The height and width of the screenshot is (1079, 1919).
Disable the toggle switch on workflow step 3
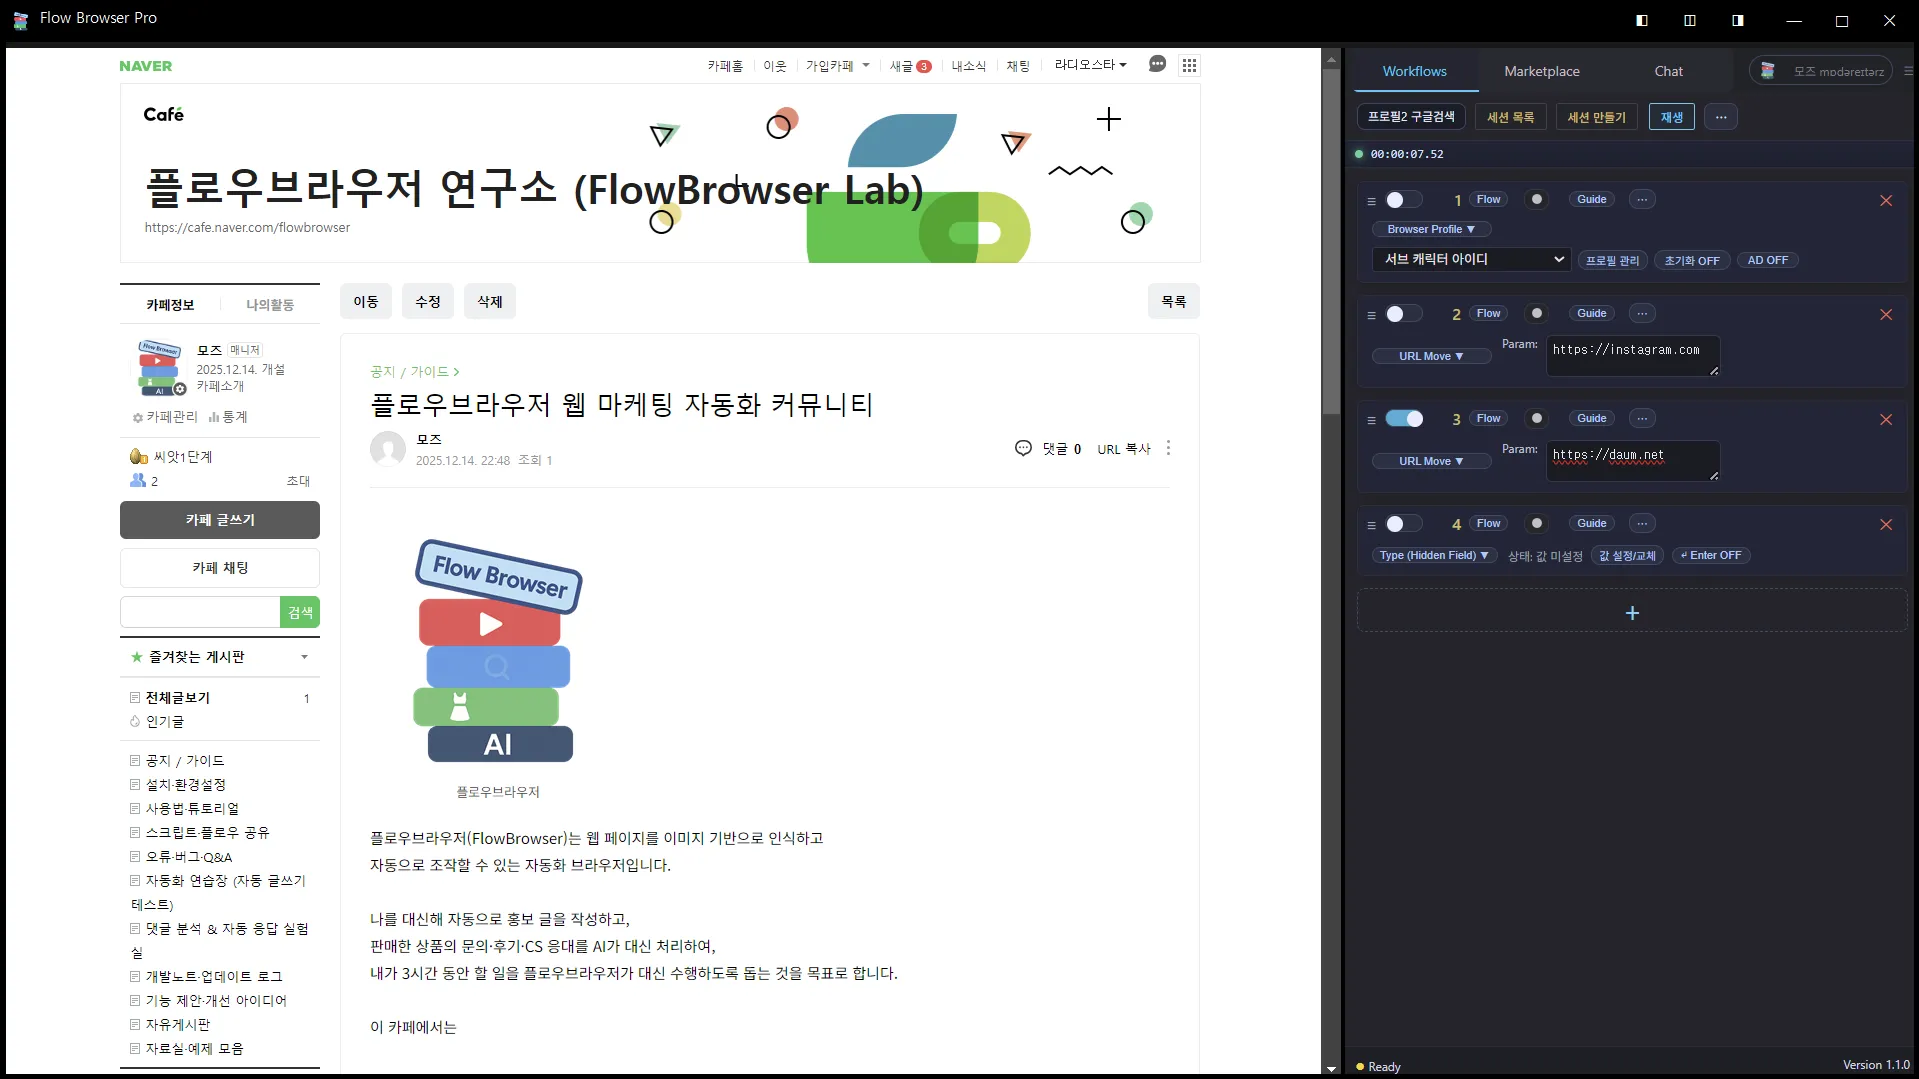coord(1405,418)
